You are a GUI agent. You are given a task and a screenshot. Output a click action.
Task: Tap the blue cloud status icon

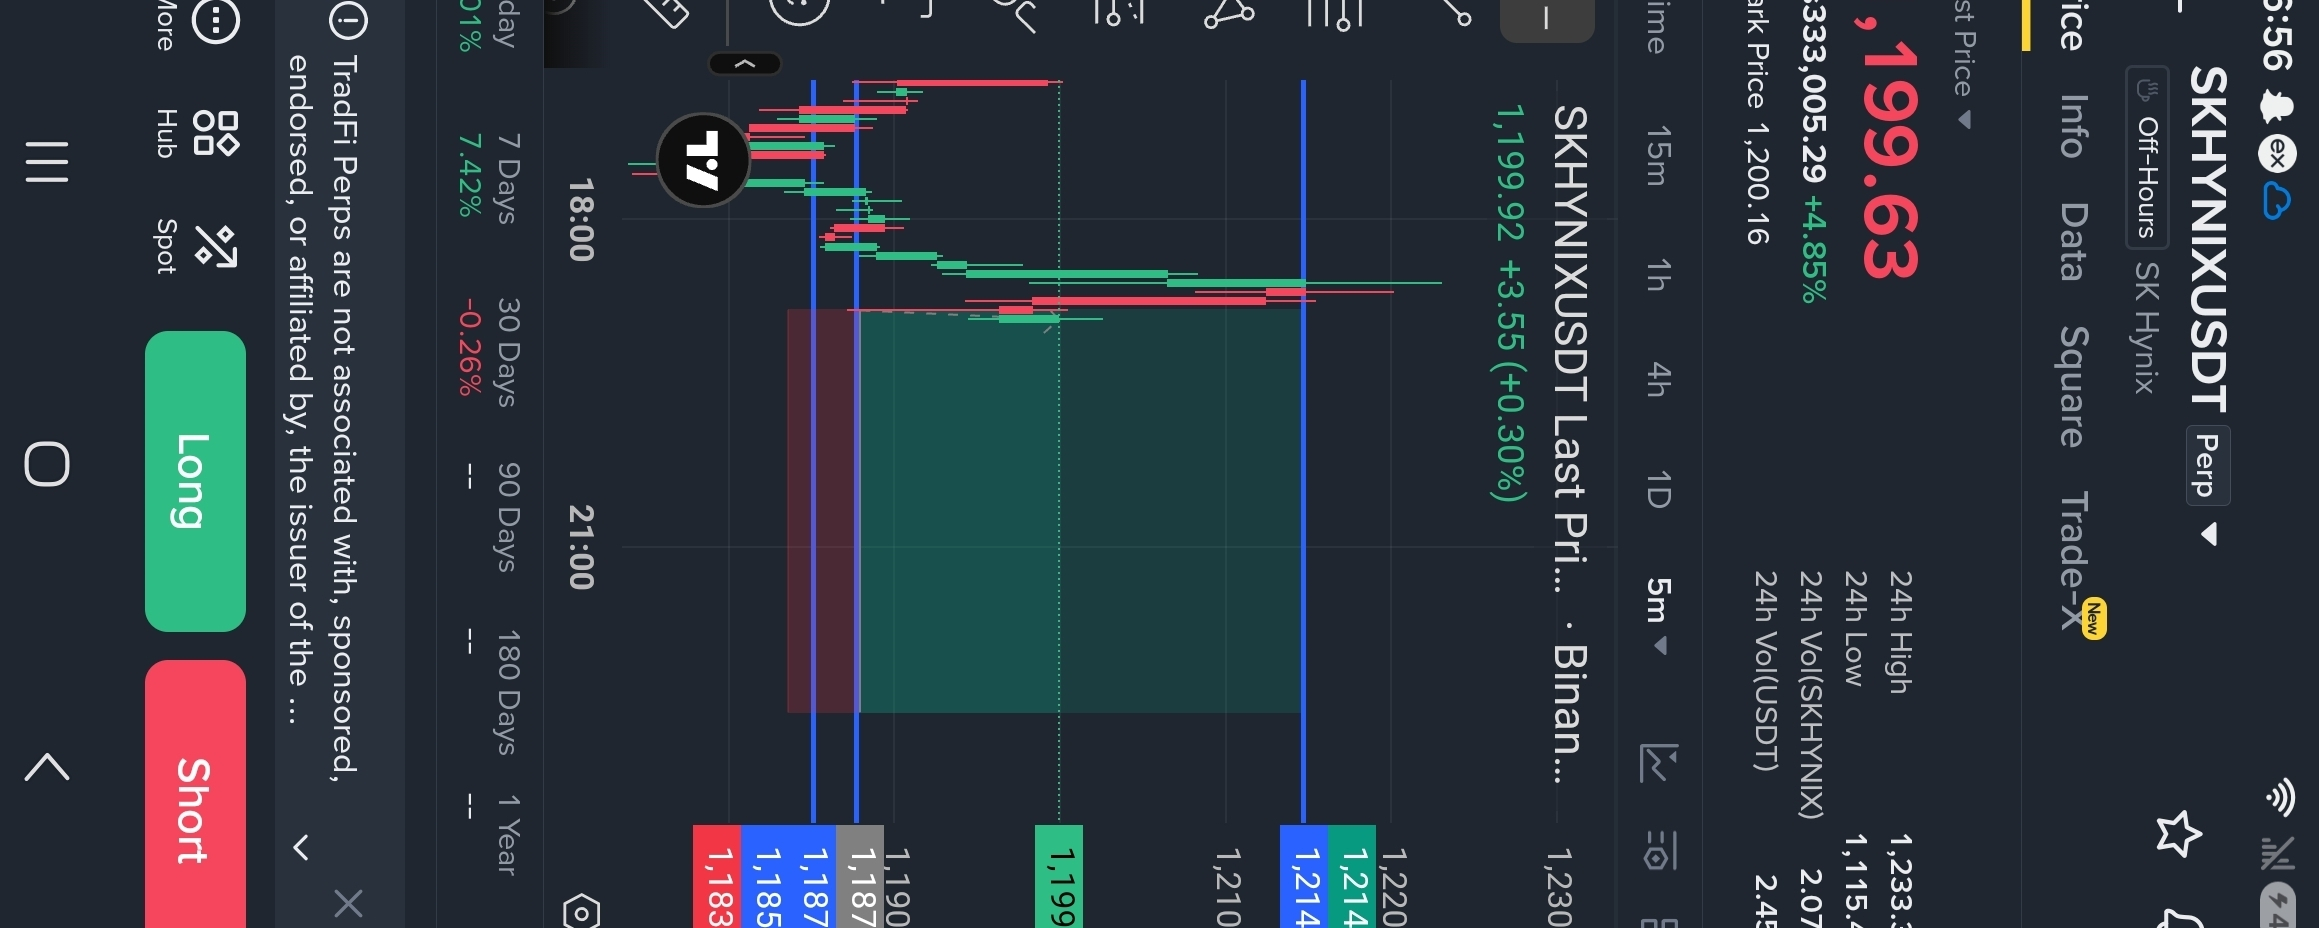click(x=2277, y=202)
